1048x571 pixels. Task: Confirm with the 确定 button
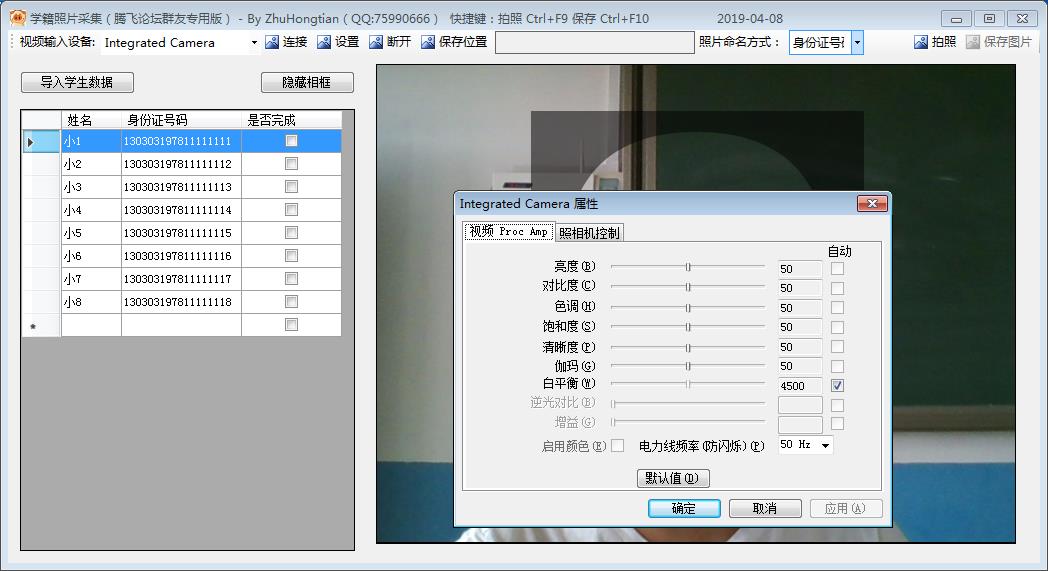pos(684,508)
